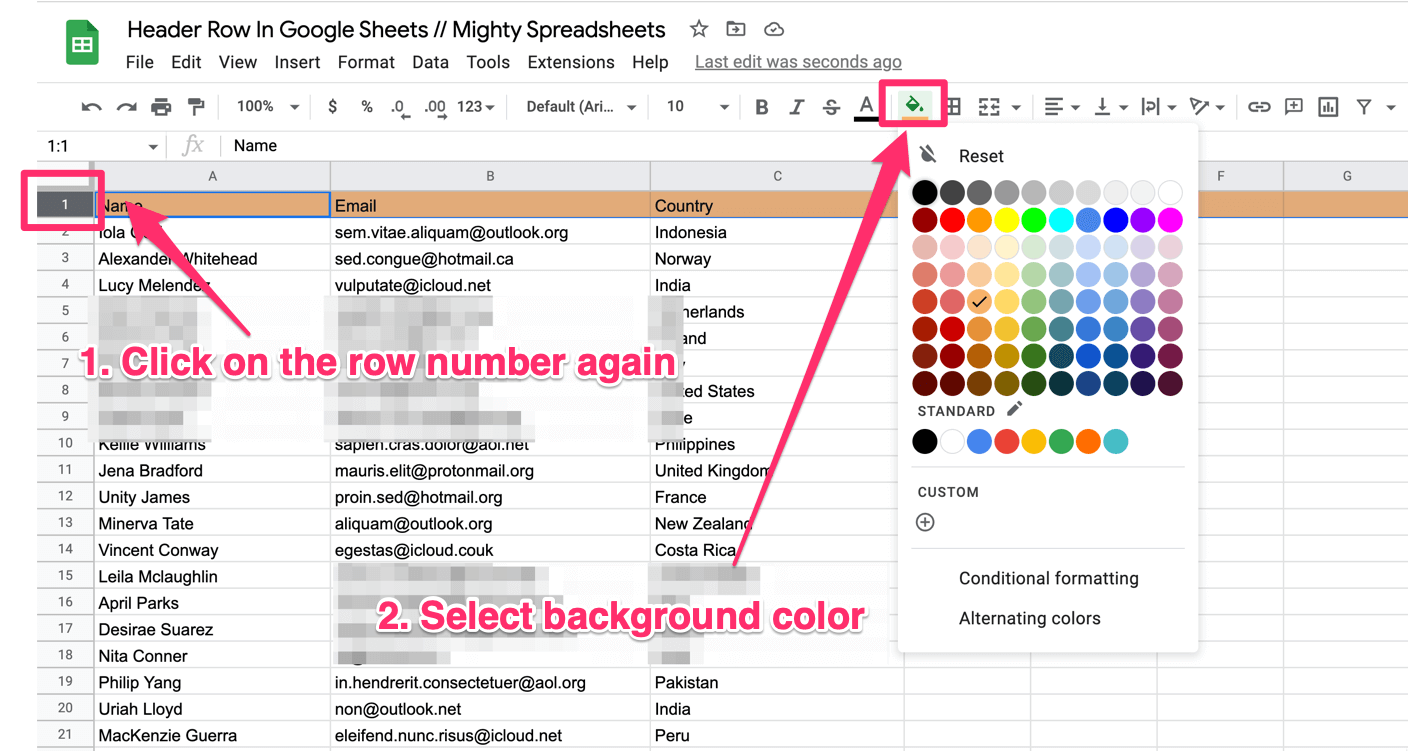Add a custom color with plus icon
The width and height of the screenshot is (1408, 751).
point(925,522)
